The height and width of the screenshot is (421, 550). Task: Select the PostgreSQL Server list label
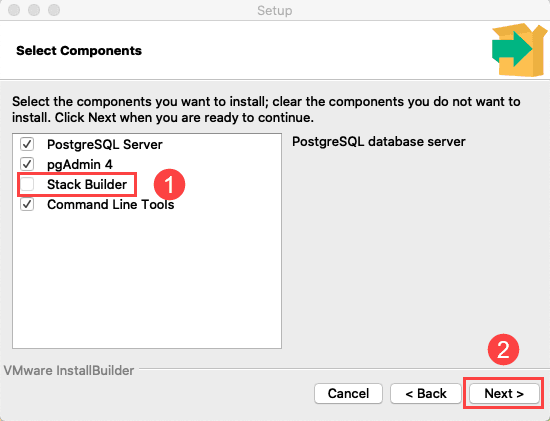coord(105,145)
